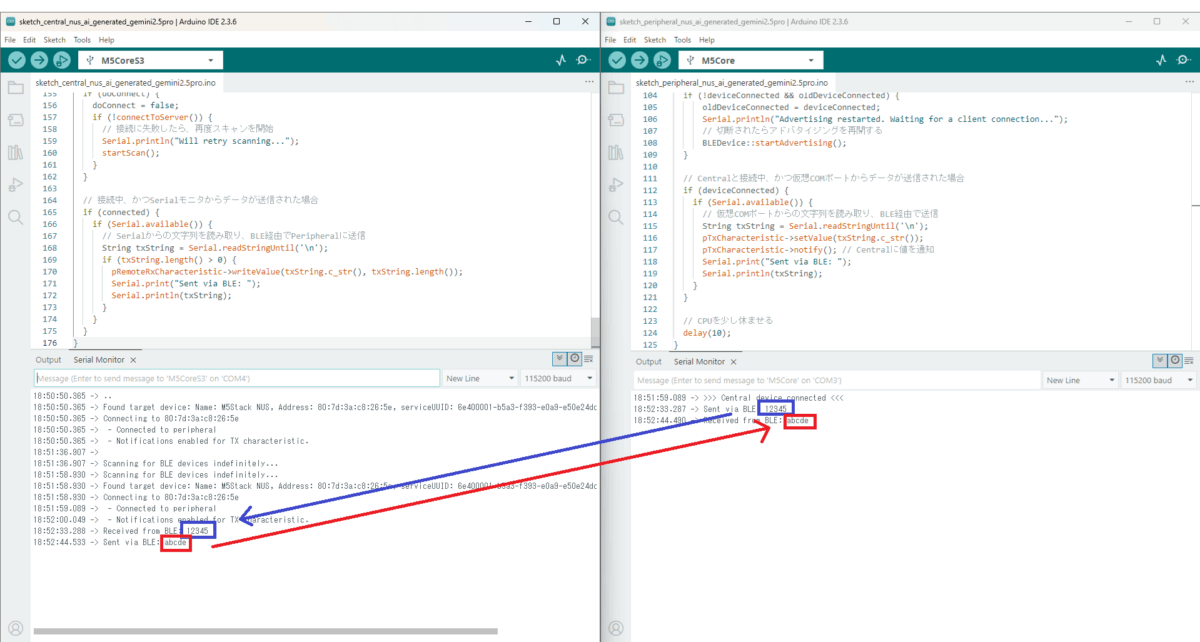Switch to Output tab in M5Core window
The width and height of the screenshot is (1200, 642).
(649, 361)
